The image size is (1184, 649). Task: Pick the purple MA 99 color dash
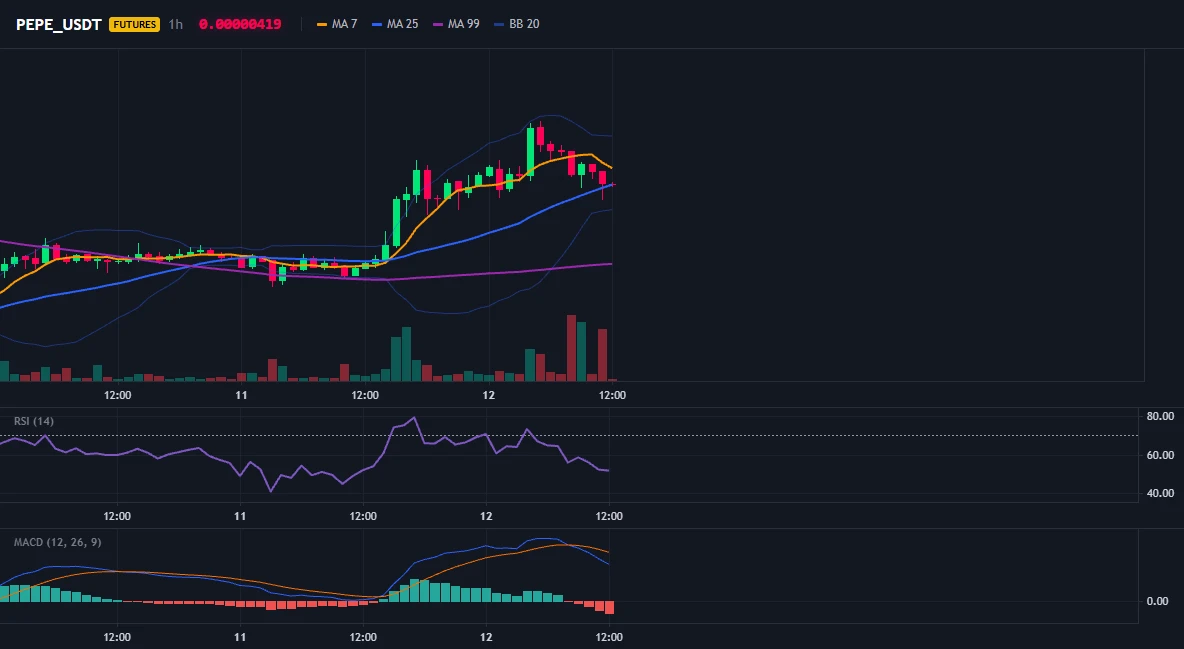pyautogui.click(x=438, y=24)
